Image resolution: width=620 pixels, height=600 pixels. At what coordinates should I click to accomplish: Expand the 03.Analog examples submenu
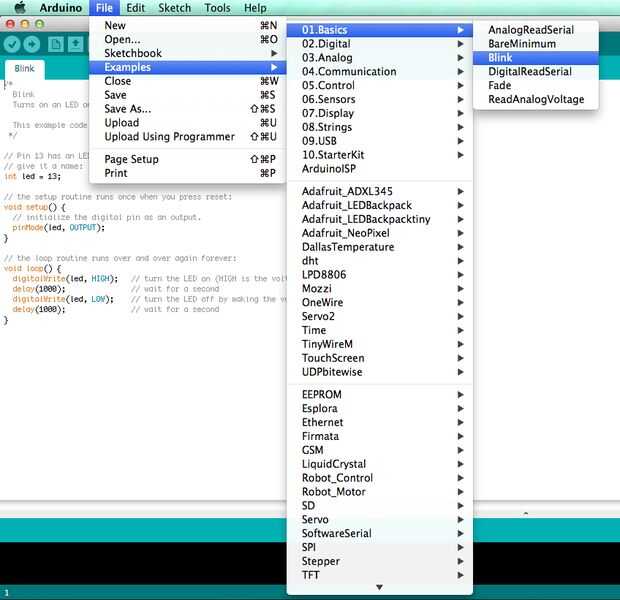pos(379,58)
